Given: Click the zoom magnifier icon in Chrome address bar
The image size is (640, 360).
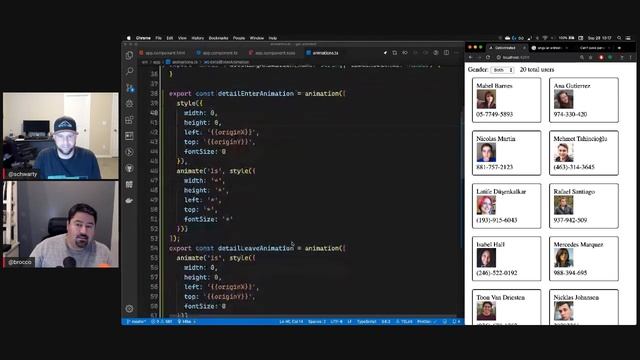Looking at the screenshot, I should pos(582,58).
